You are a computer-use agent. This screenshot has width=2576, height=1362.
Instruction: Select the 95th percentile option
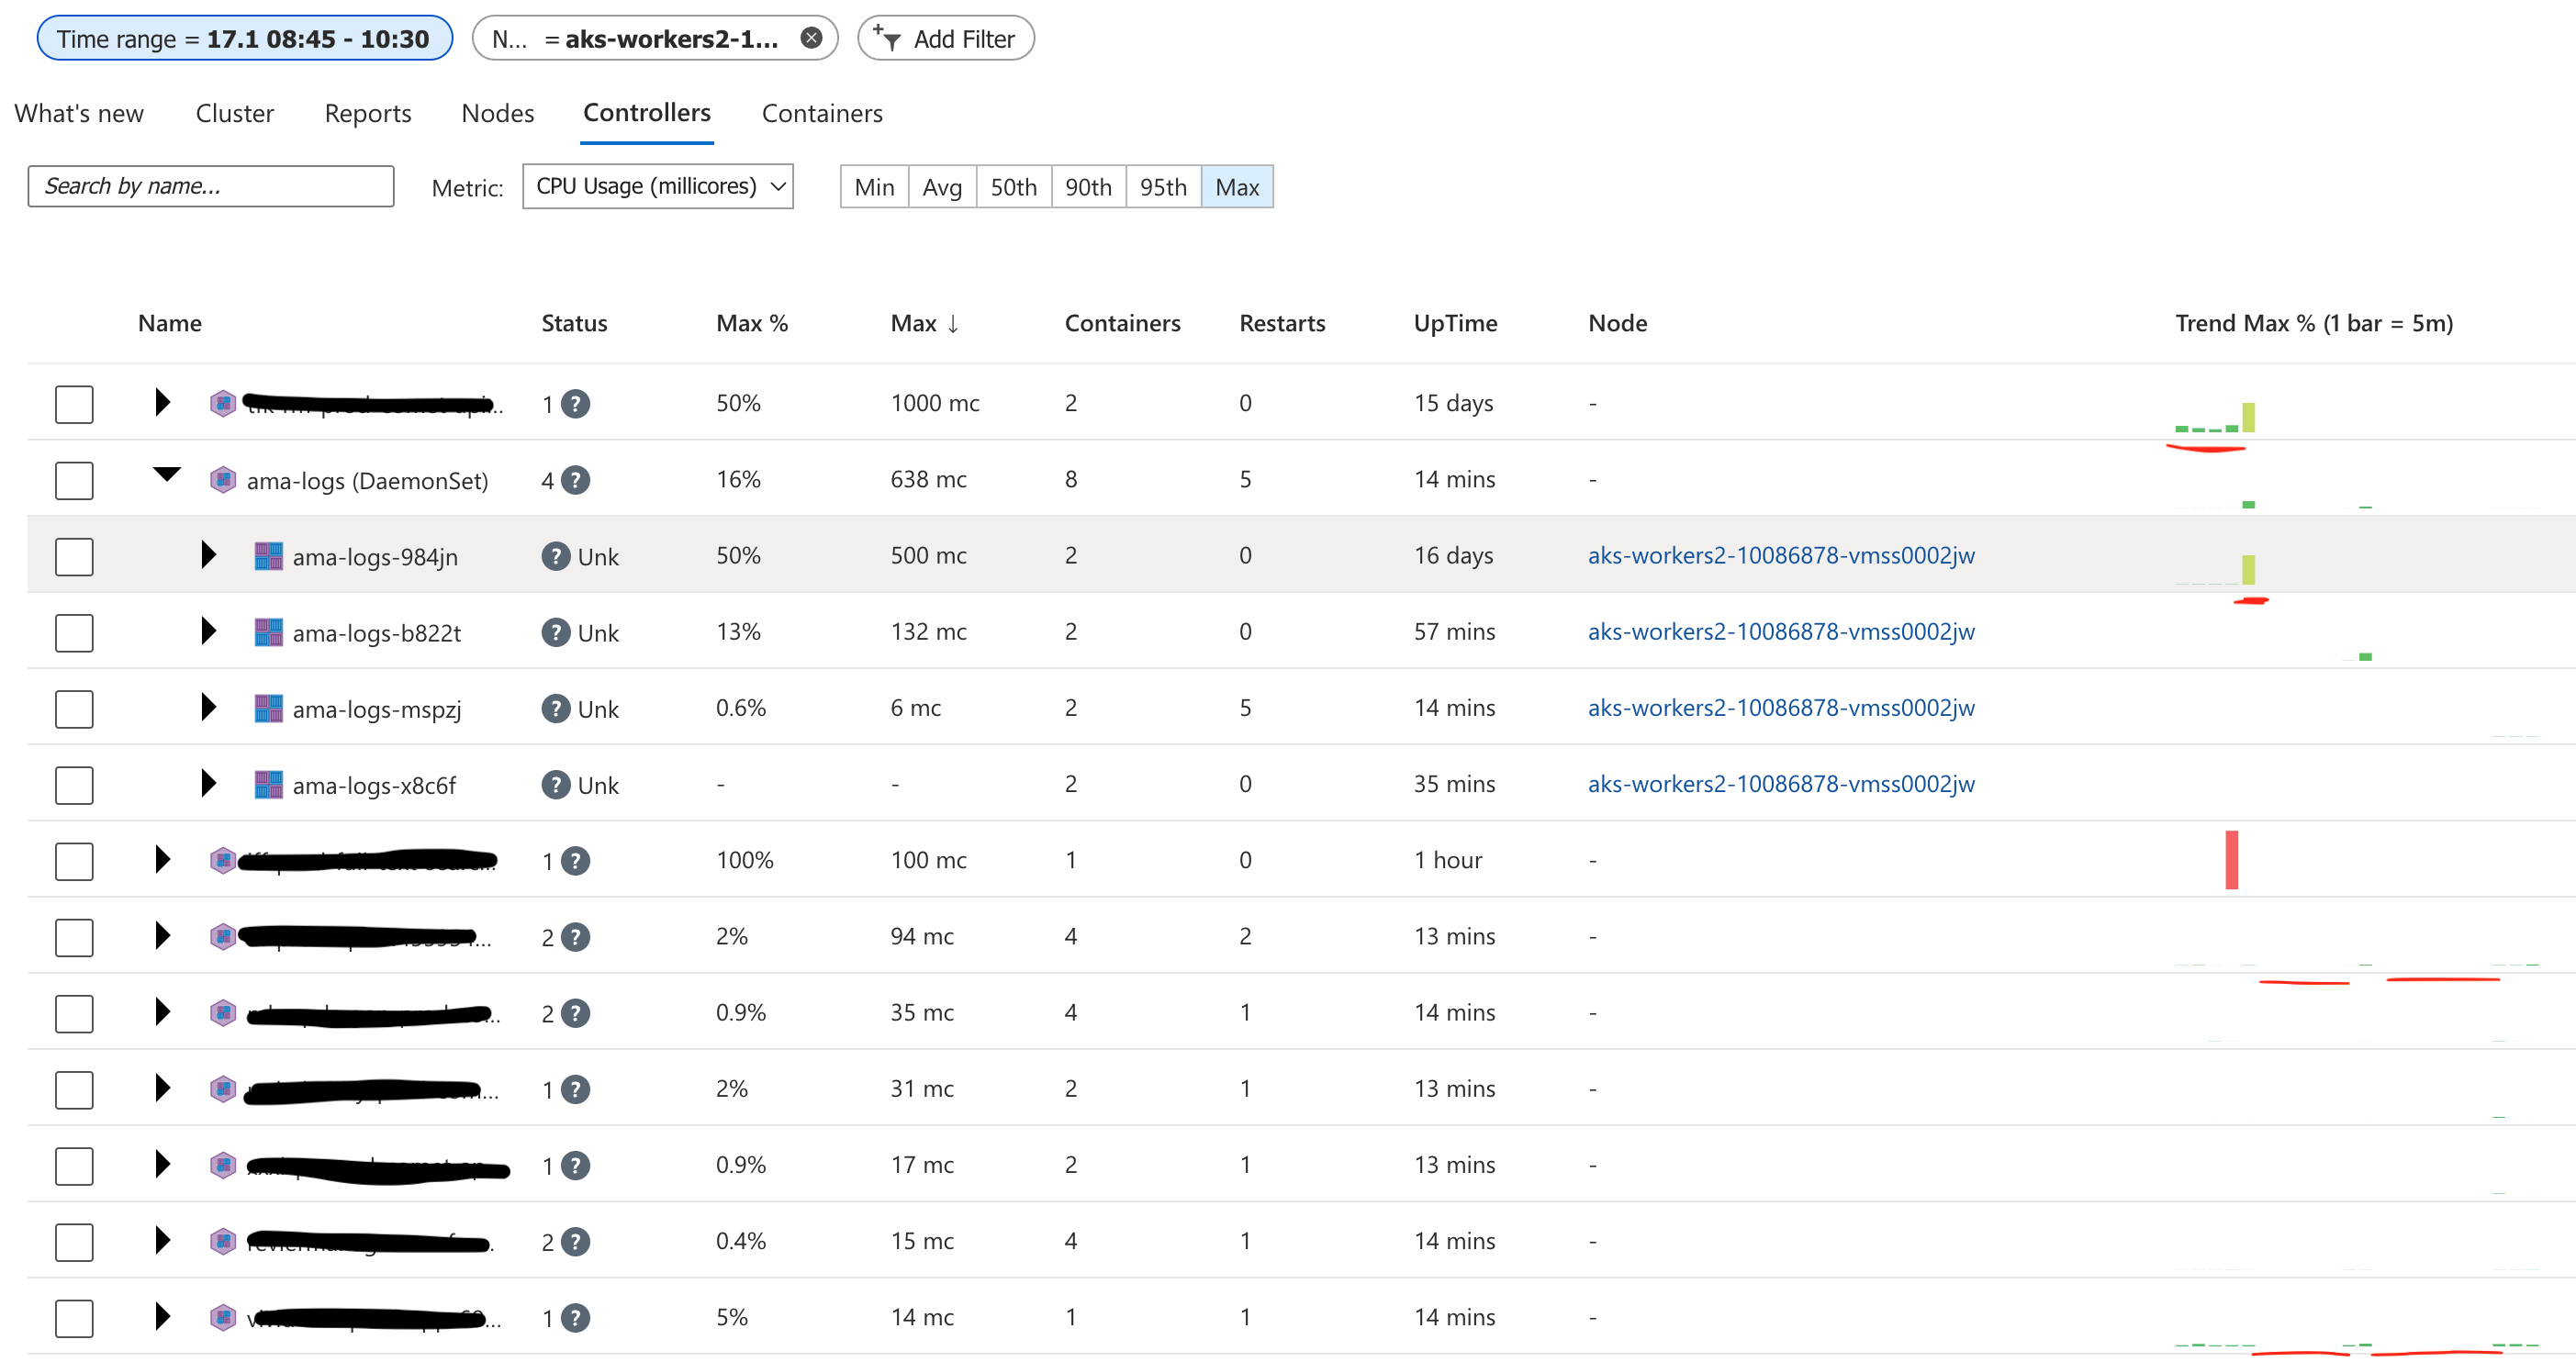pos(1162,186)
